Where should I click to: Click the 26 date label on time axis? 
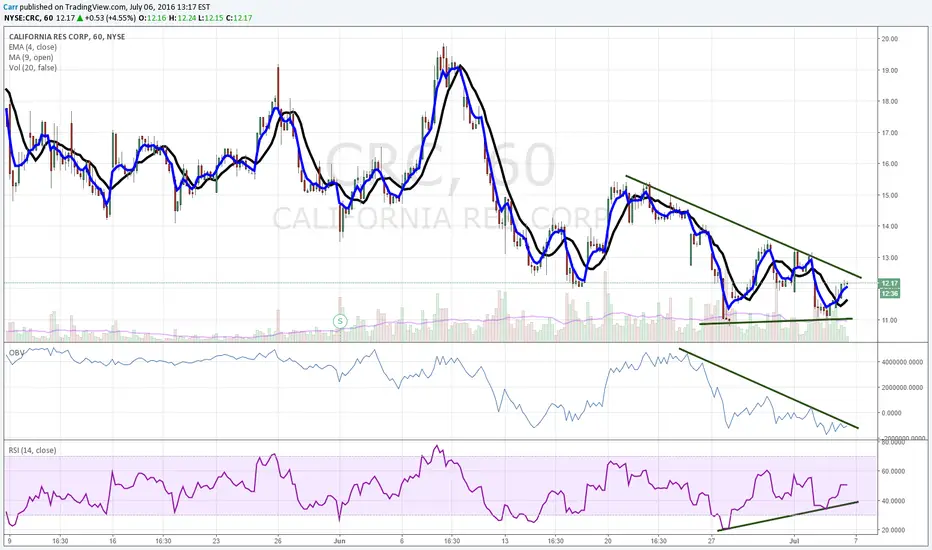point(278,541)
